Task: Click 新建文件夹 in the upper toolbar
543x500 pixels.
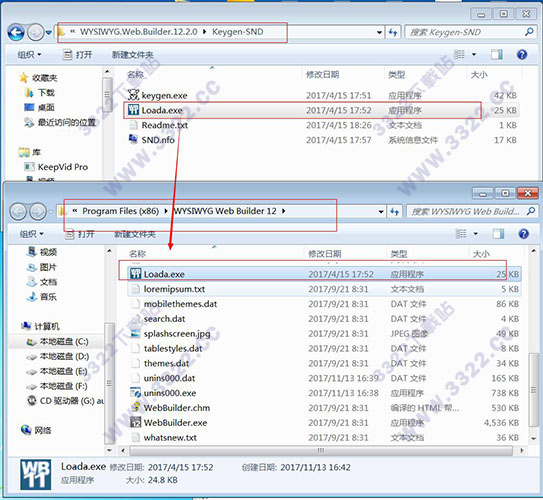Action: click(132, 55)
